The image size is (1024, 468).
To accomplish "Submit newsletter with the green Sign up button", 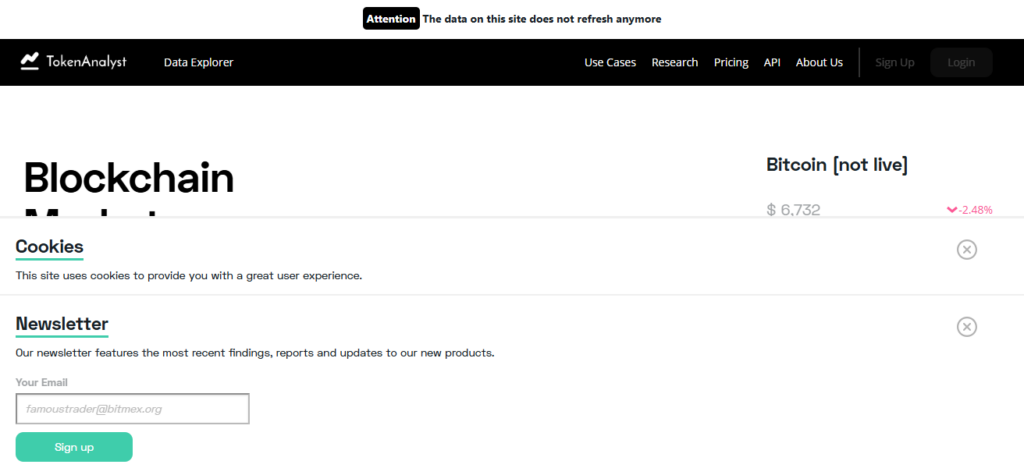I will point(74,447).
